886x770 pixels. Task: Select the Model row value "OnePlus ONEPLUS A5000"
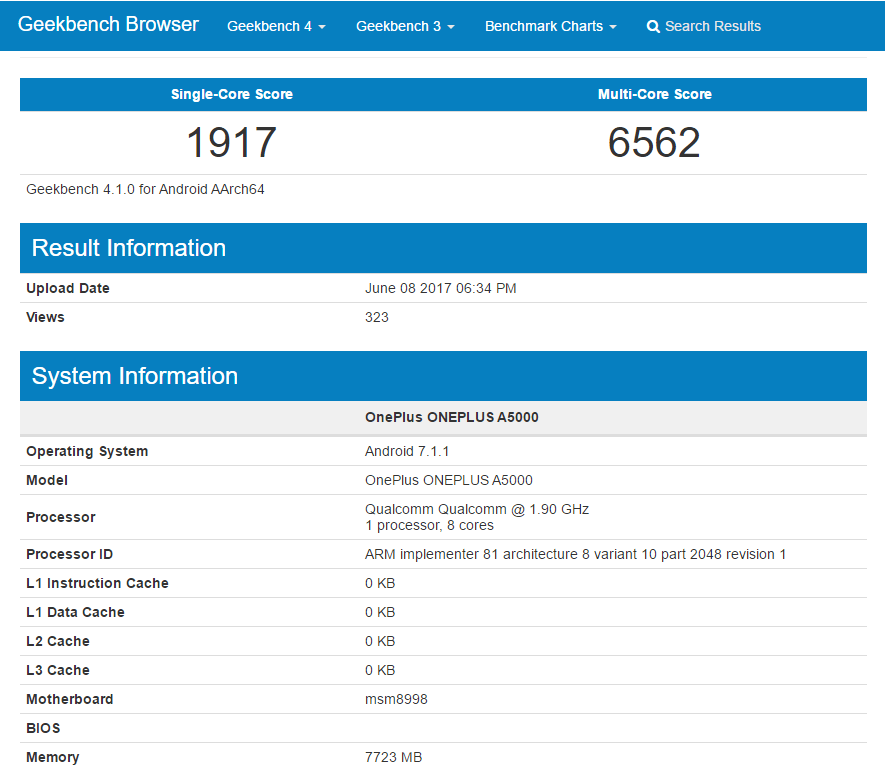point(449,480)
